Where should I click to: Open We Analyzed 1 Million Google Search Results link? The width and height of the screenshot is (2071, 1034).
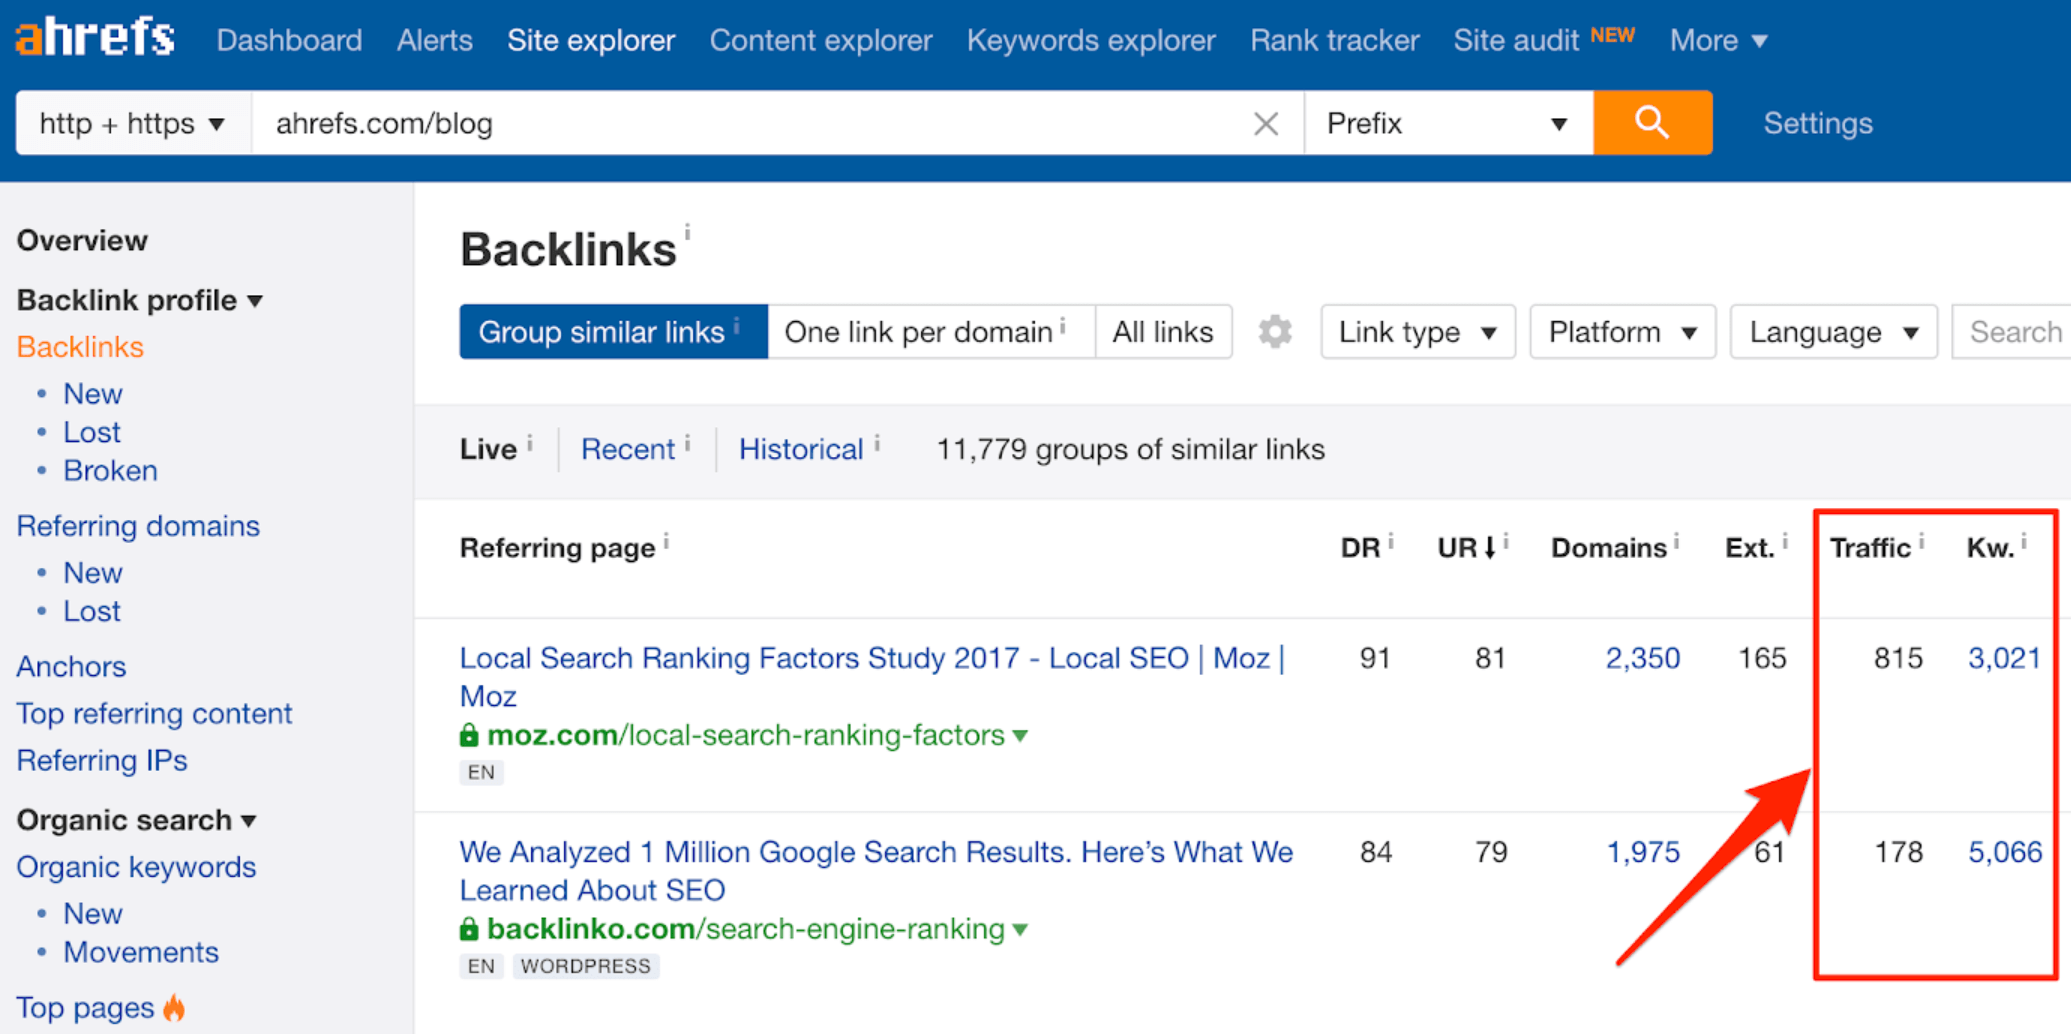(x=876, y=871)
